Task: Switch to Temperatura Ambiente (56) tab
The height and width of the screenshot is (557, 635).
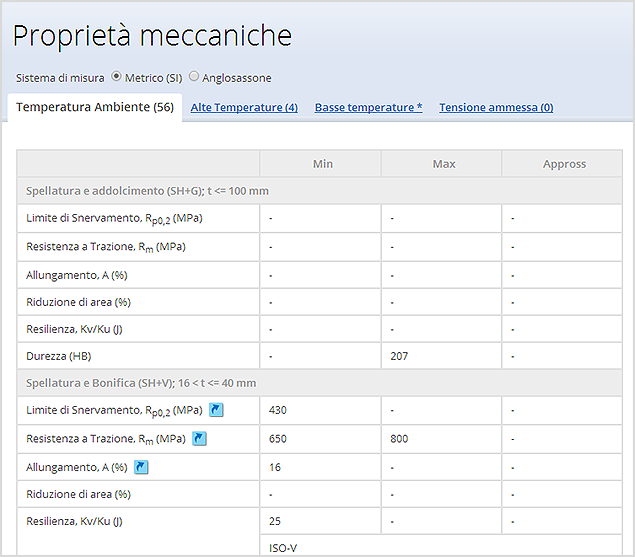Action: (x=95, y=107)
